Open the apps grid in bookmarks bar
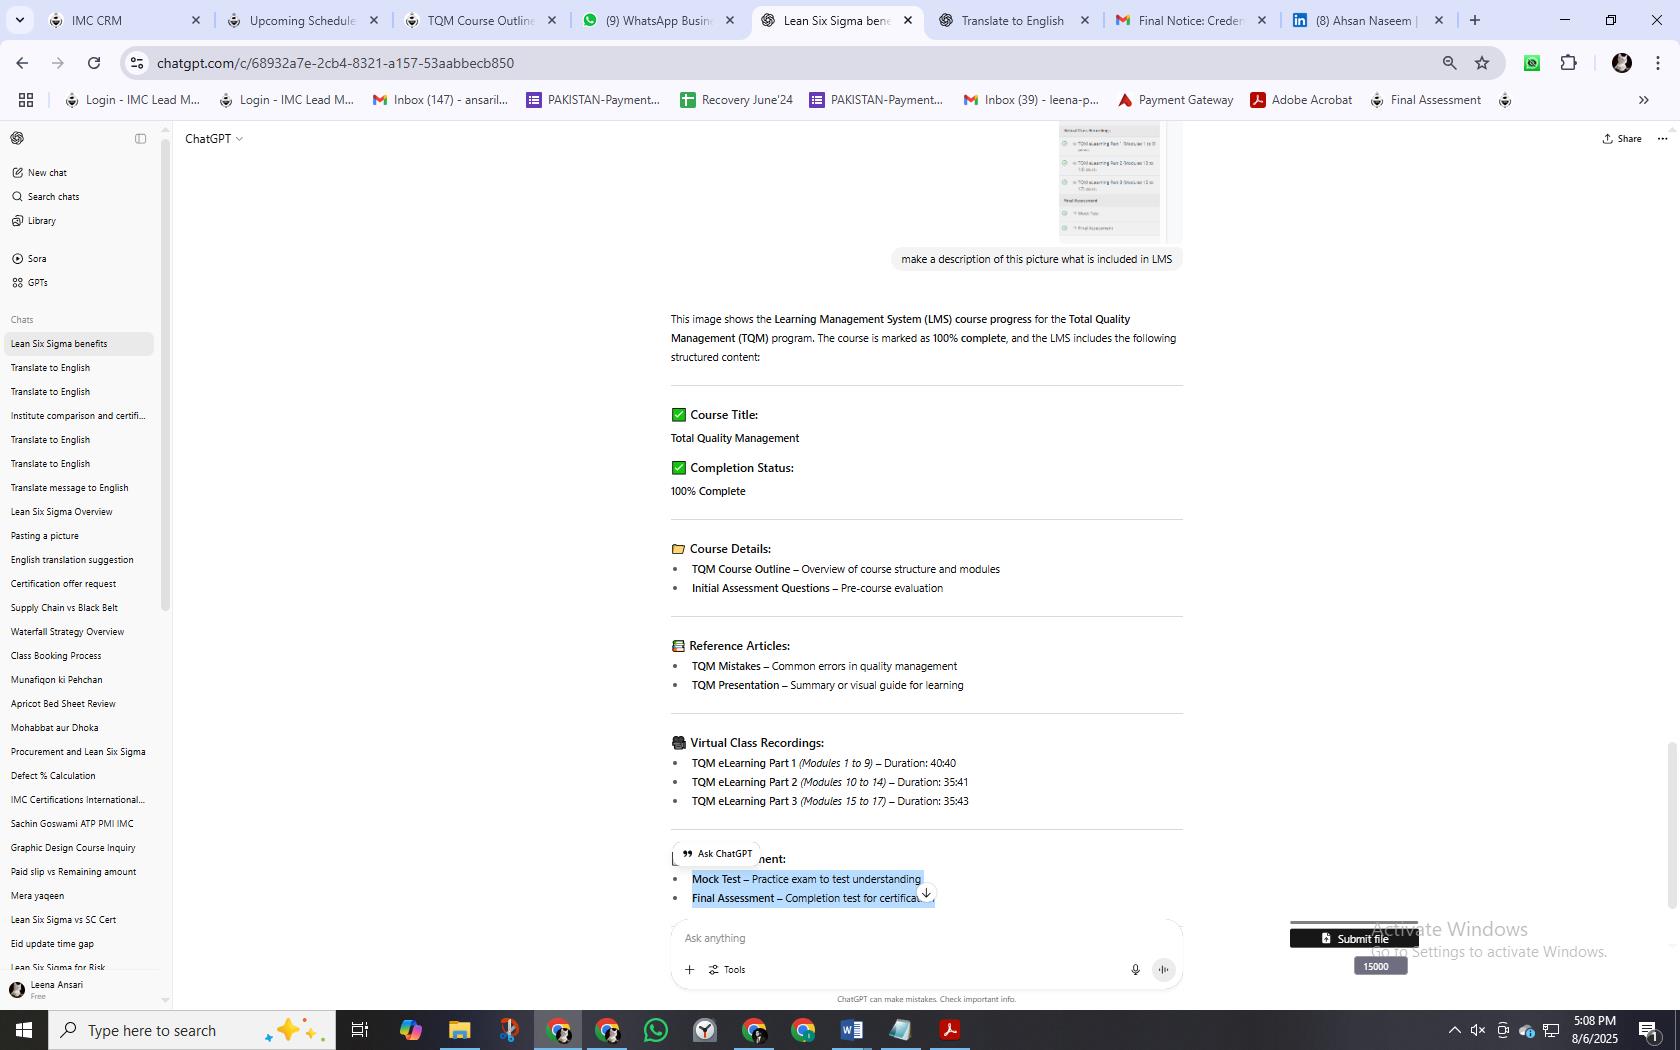 coord(26,99)
